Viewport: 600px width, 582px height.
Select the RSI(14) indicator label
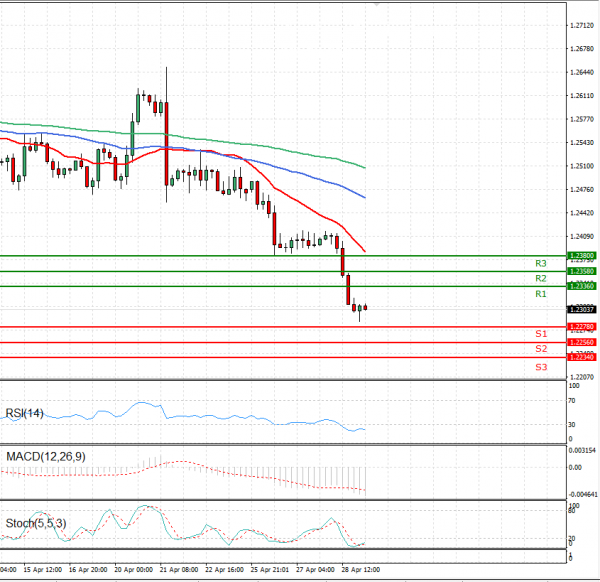tap(25, 413)
